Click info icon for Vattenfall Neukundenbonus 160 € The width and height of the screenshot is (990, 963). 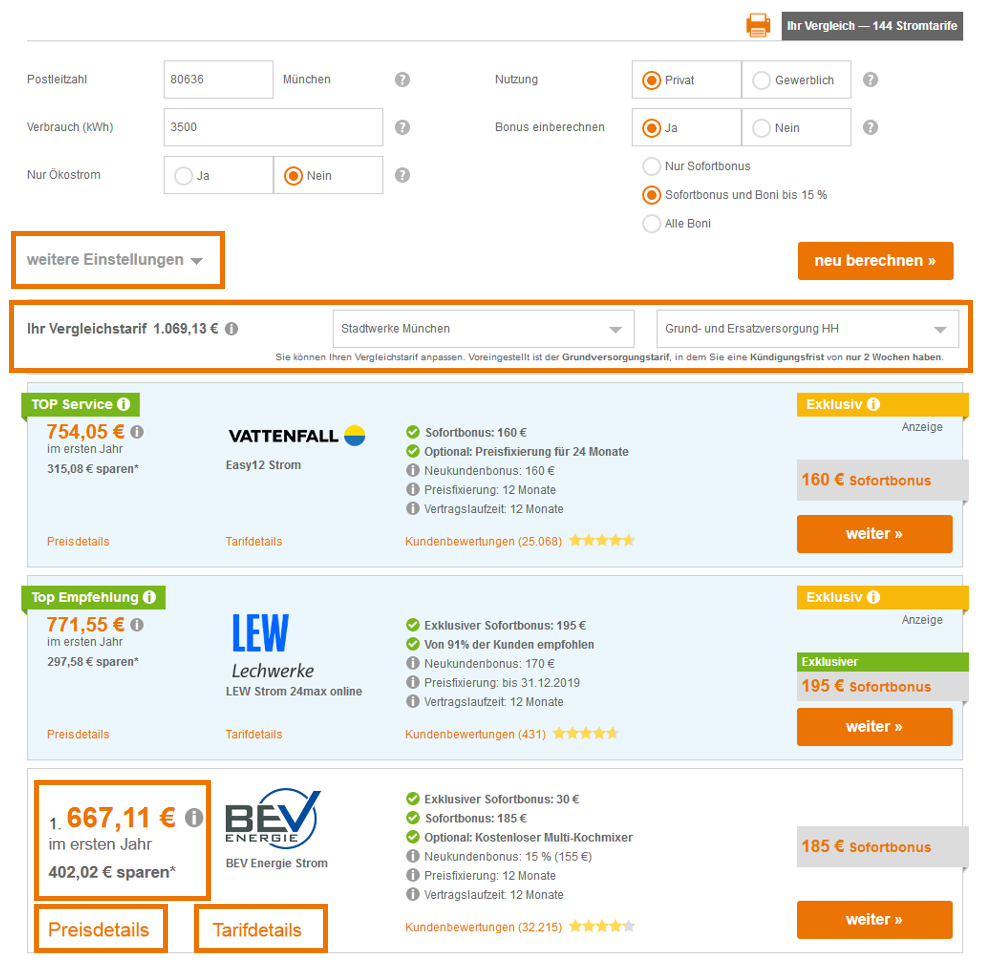[413, 470]
